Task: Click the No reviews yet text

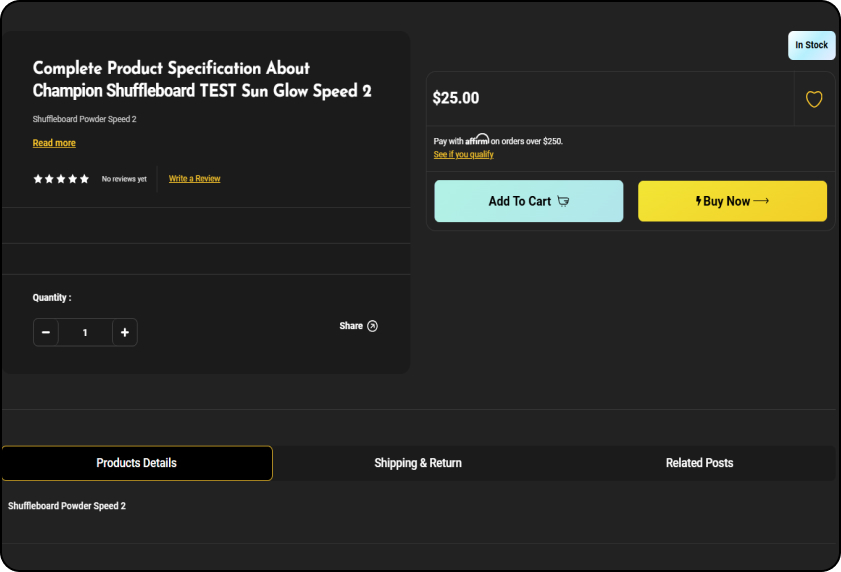Action: click(x=124, y=179)
